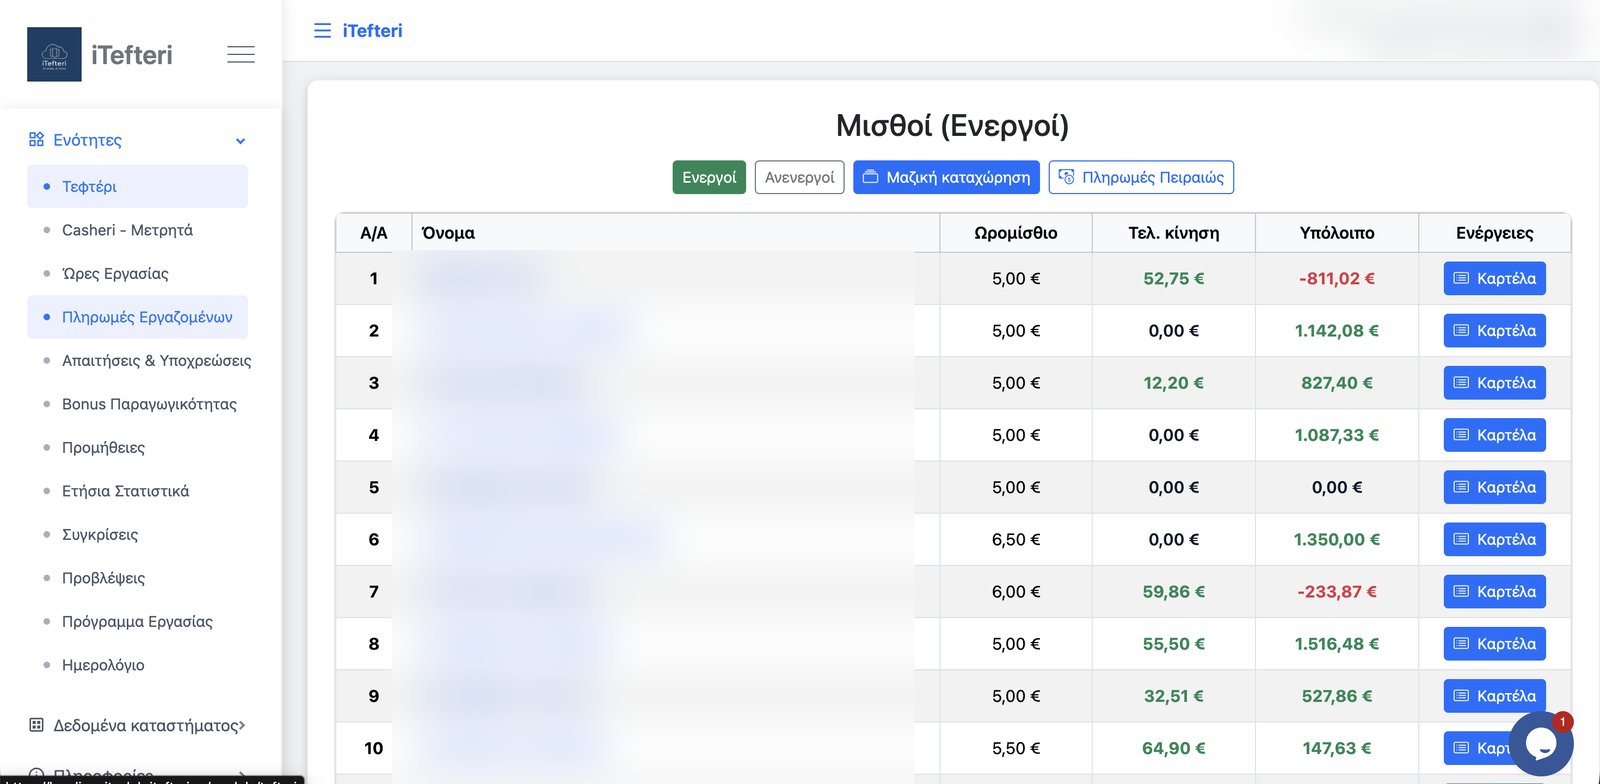Screen dimensions: 1600x784
Task: Open Τεφτέρι in the sidebar
Action: tap(137, 186)
